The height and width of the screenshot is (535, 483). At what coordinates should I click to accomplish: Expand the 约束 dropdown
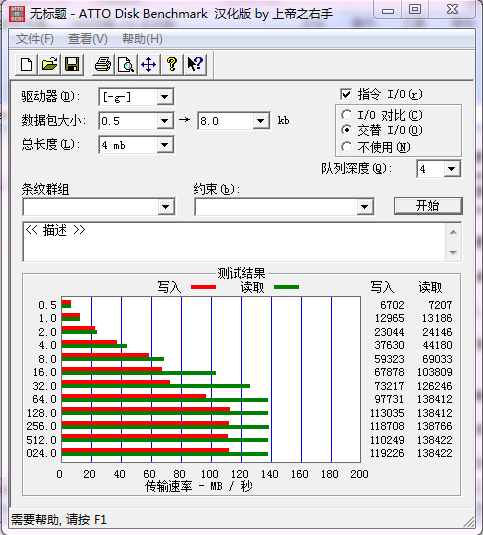pos(365,207)
